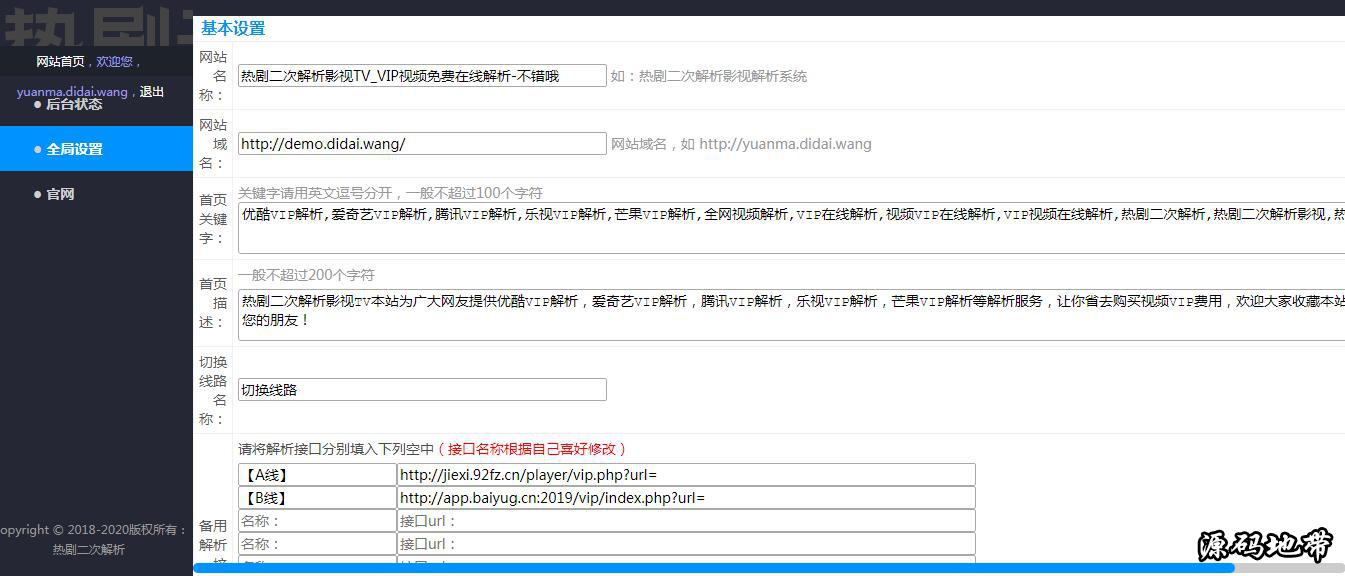Click the 退出 logout link
1345x576 pixels.
[x=152, y=92]
